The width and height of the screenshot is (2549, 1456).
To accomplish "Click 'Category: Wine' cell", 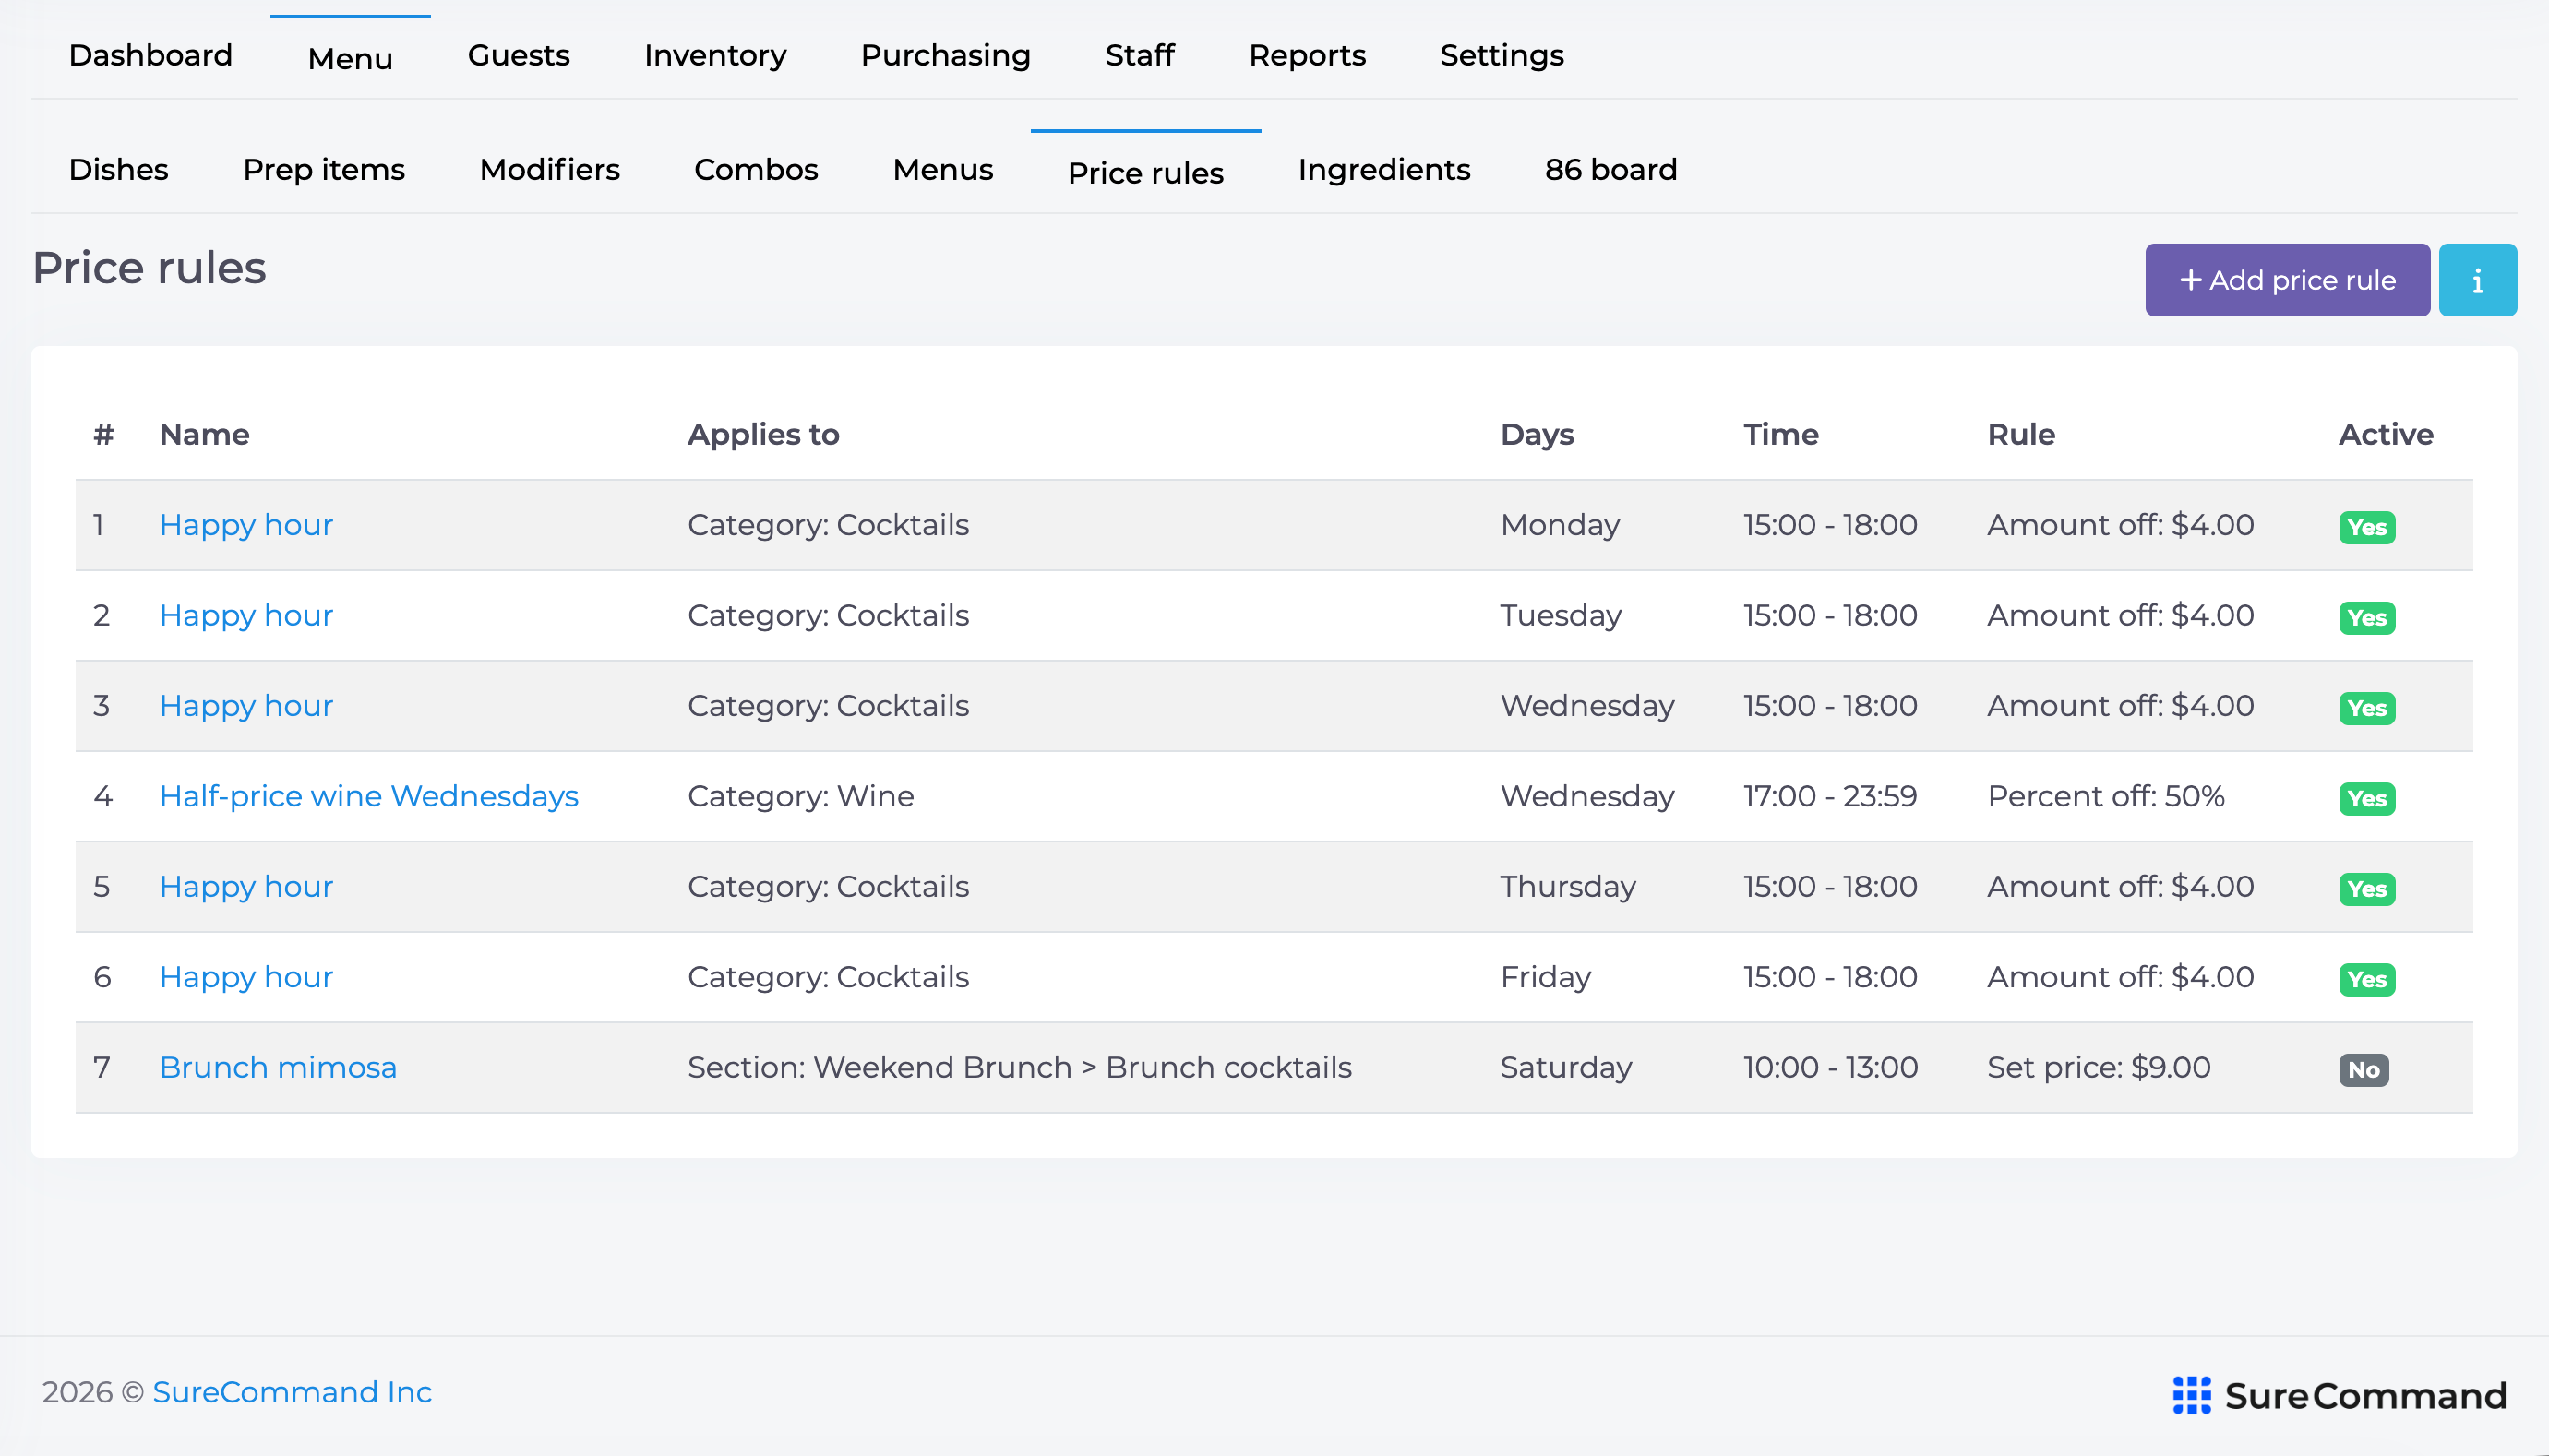I will 800,796.
